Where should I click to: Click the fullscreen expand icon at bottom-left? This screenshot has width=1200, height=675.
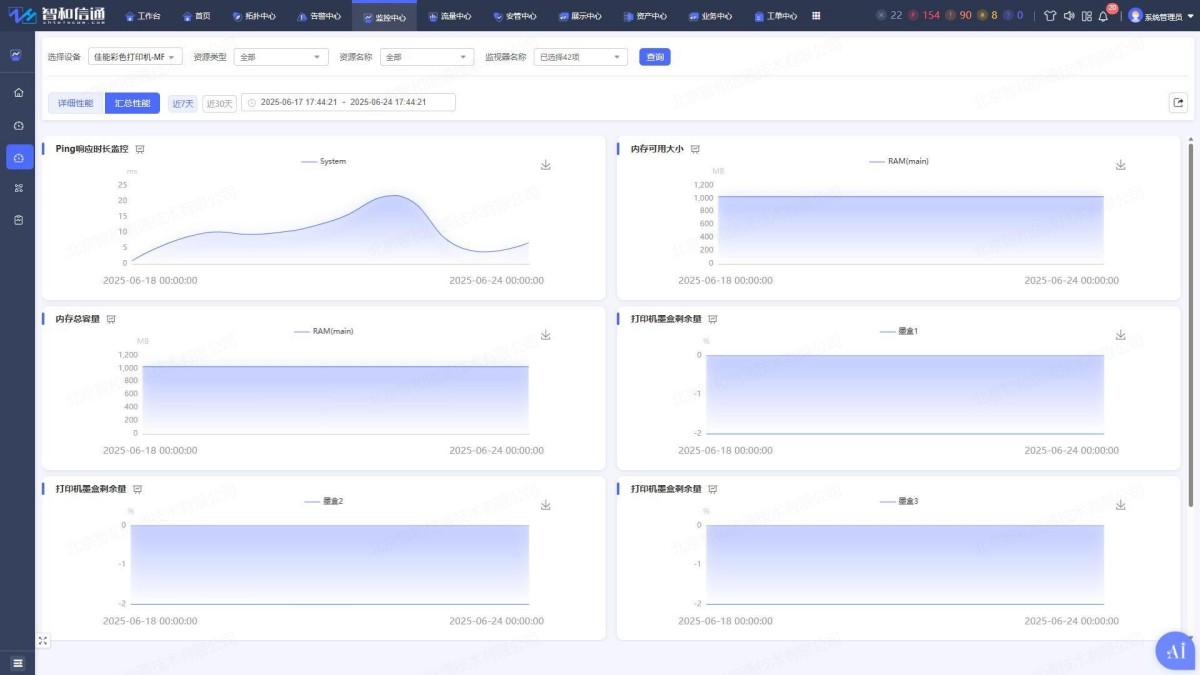pyautogui.click(x=43, y=641)
